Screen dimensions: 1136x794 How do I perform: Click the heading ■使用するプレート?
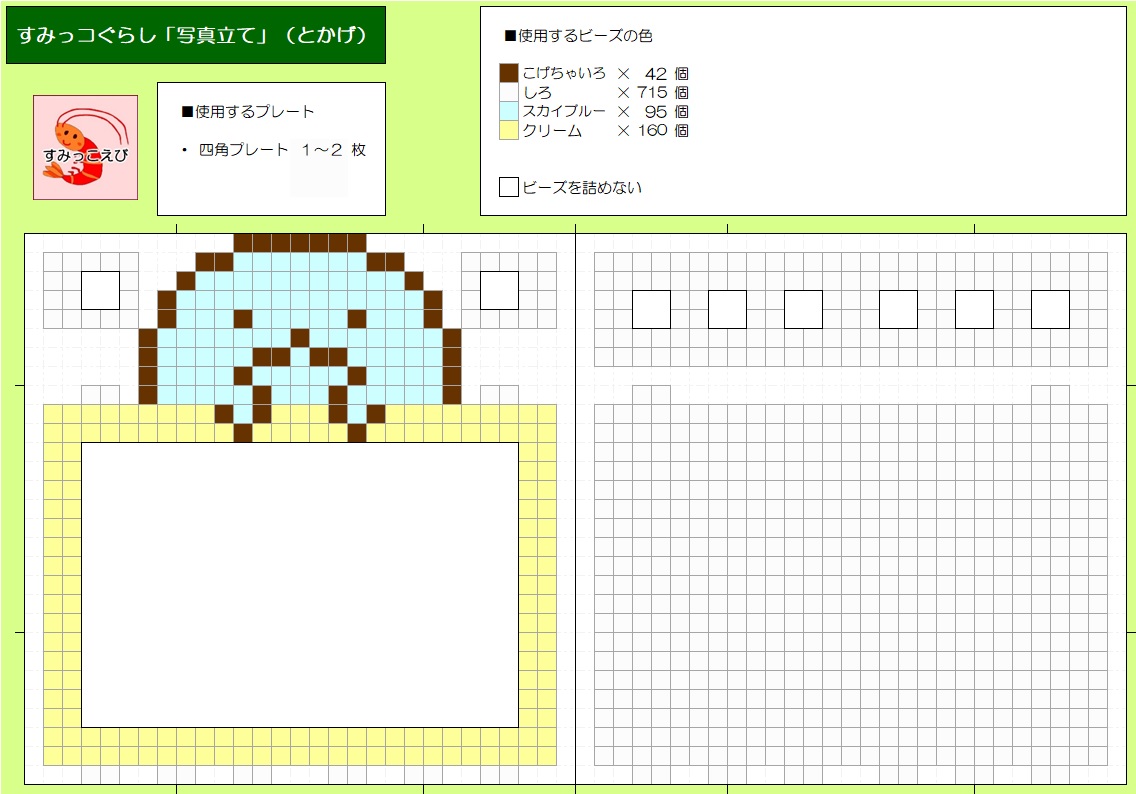click(248, 112)
